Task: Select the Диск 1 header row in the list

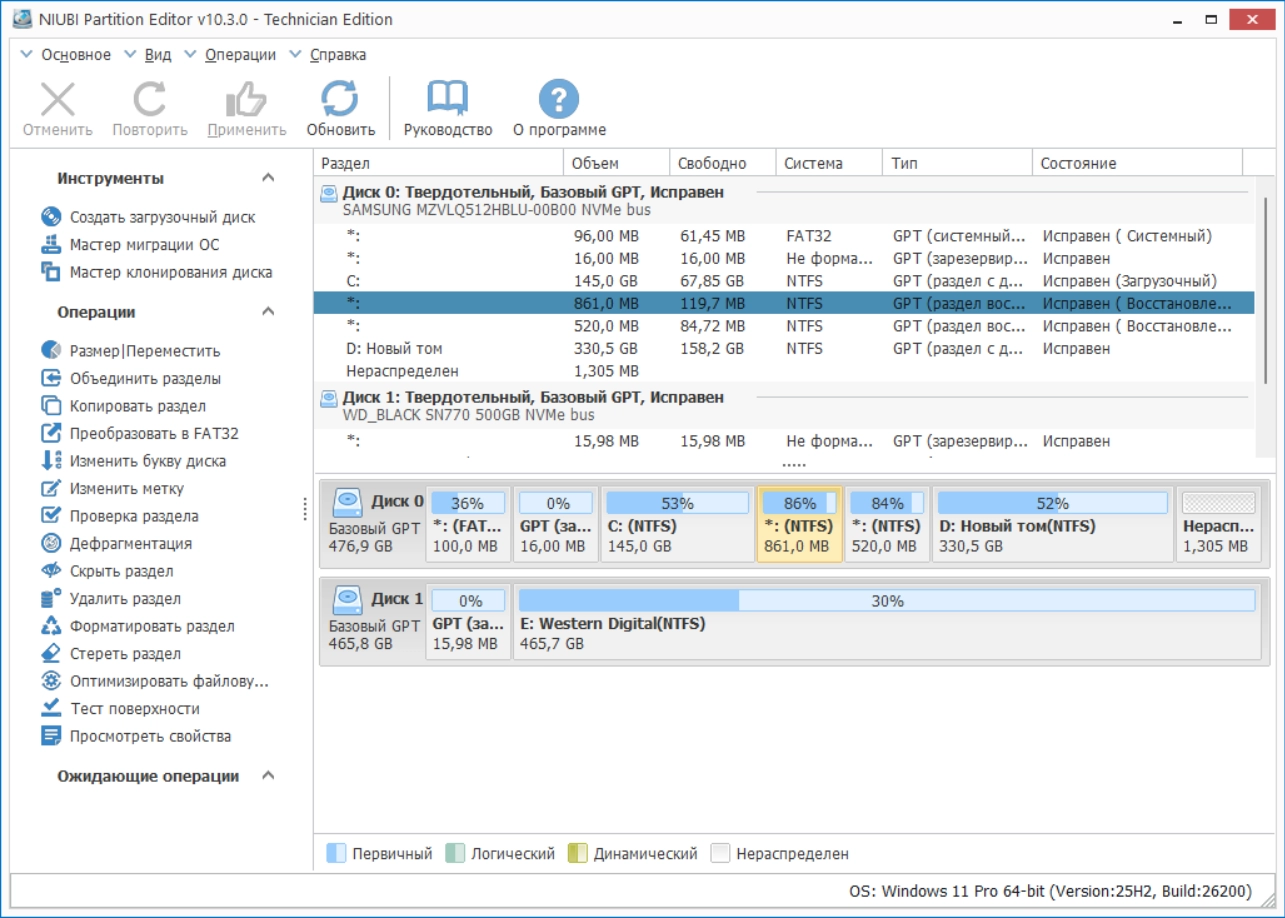Action: (x=784, y=406)
